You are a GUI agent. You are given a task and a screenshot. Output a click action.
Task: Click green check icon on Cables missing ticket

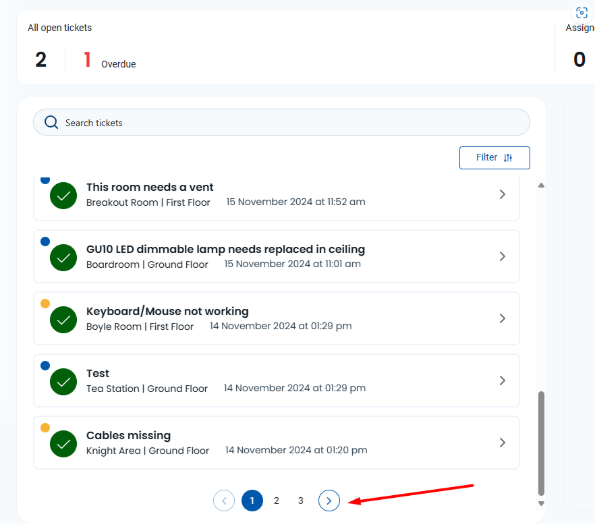click(63, 444)
